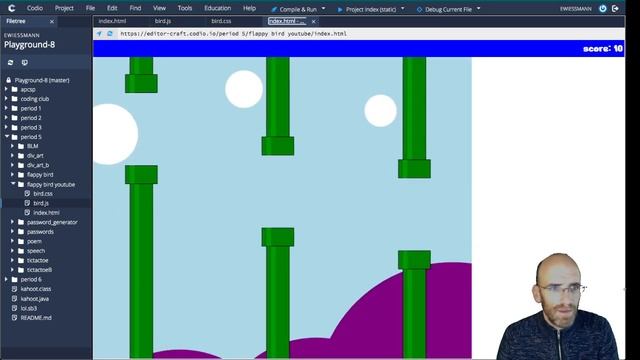640x360 pixels.
Task: Expand the speech folder
Action: click(12, 251)
